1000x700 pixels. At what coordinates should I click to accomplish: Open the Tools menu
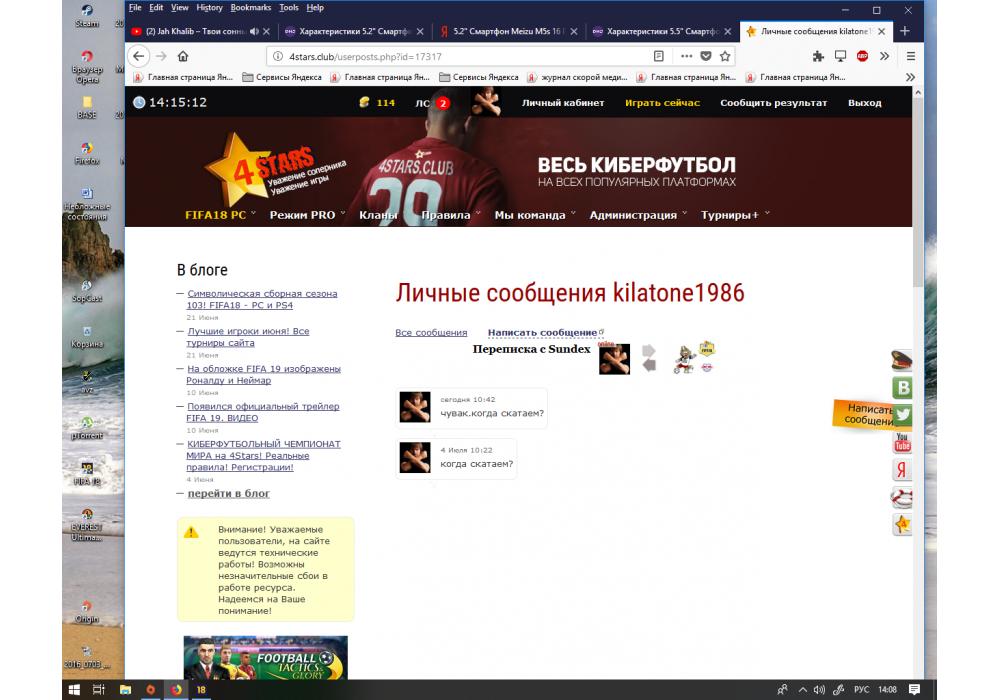[289, 8]
